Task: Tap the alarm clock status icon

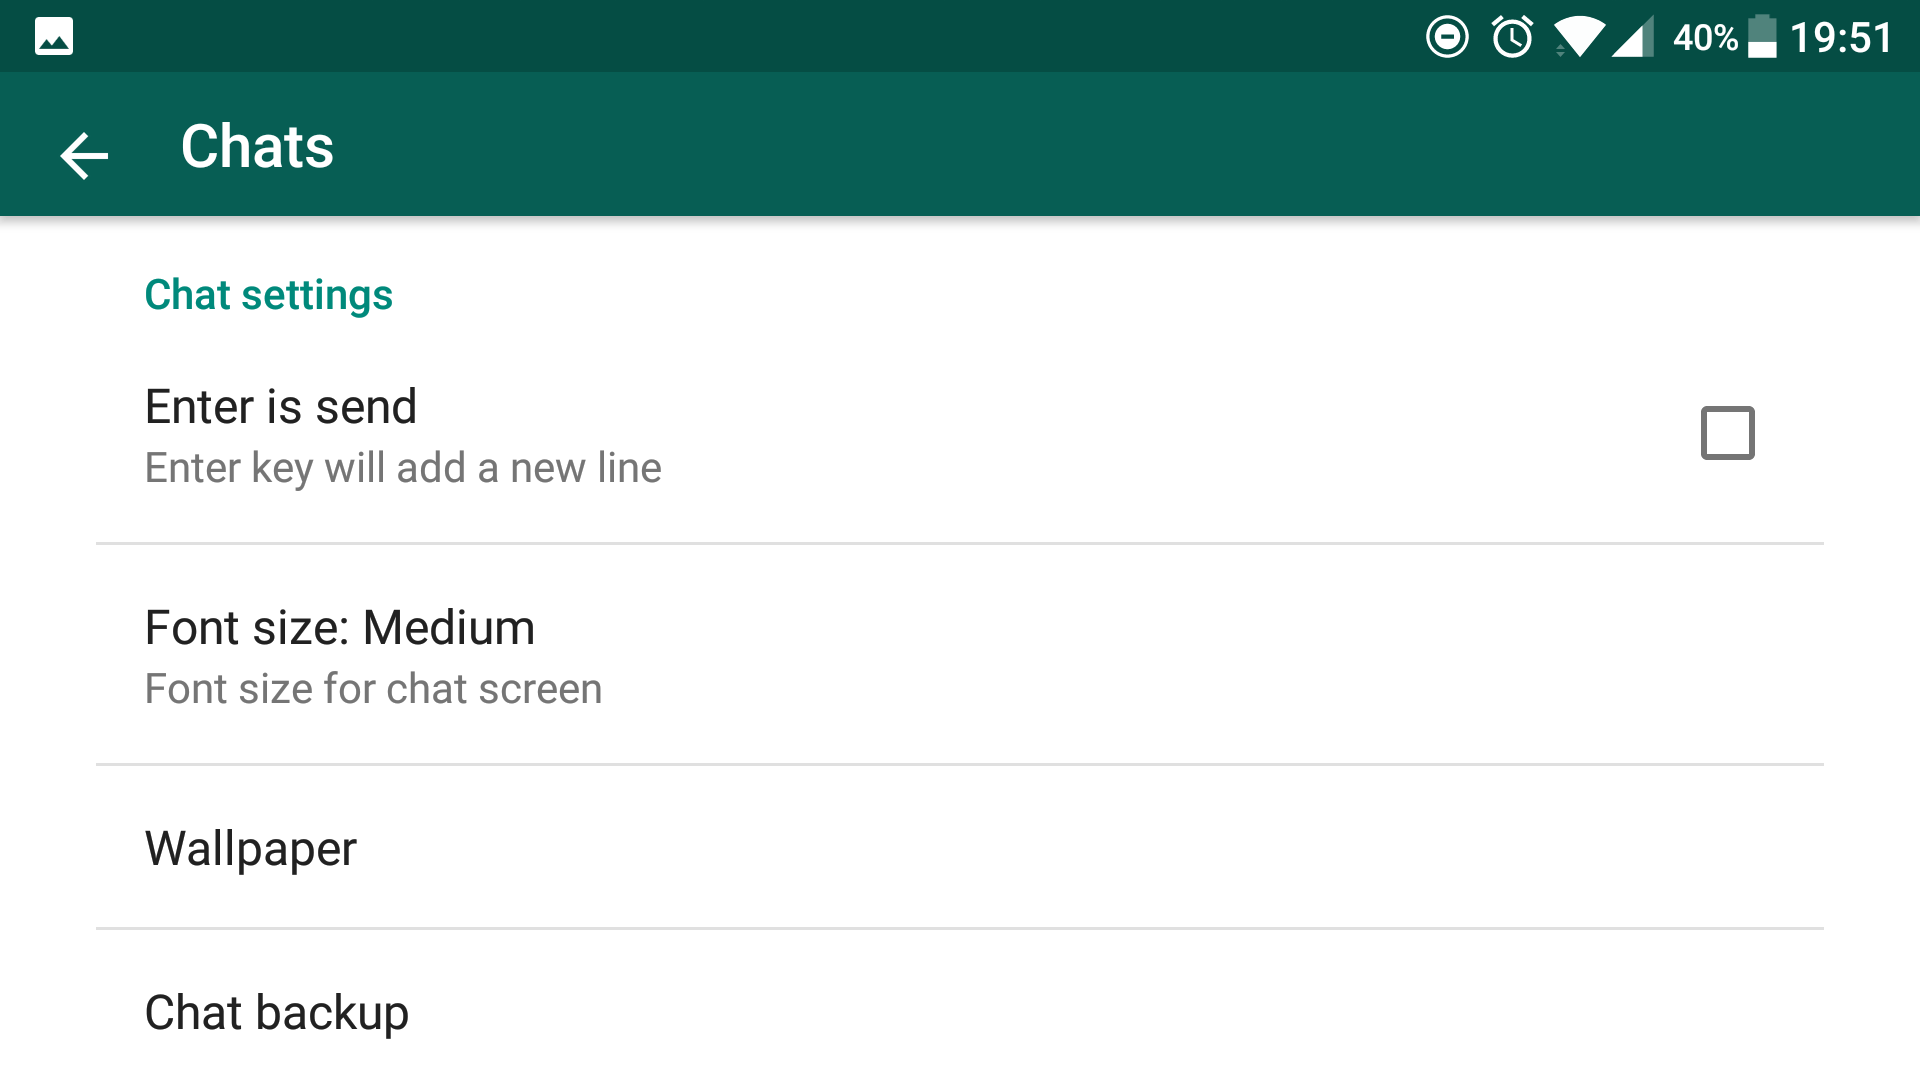Action: click(x=1512, y=37)
